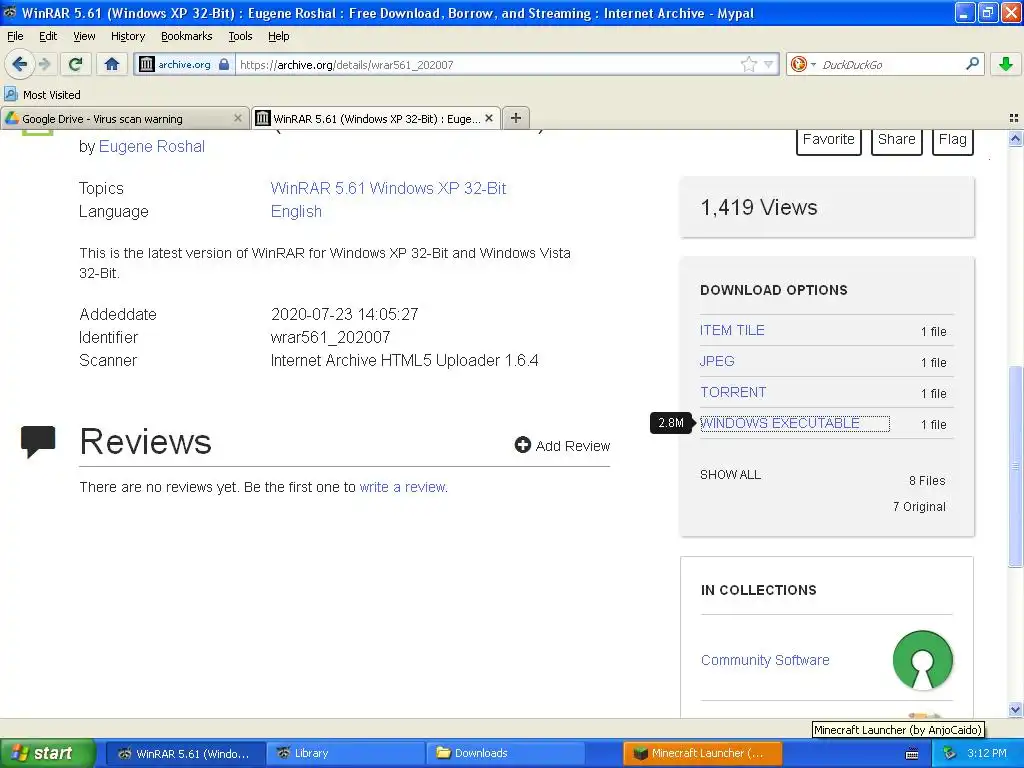Open the Tools menu
This screenshot has width=1024, height=768.
[240, 36]
